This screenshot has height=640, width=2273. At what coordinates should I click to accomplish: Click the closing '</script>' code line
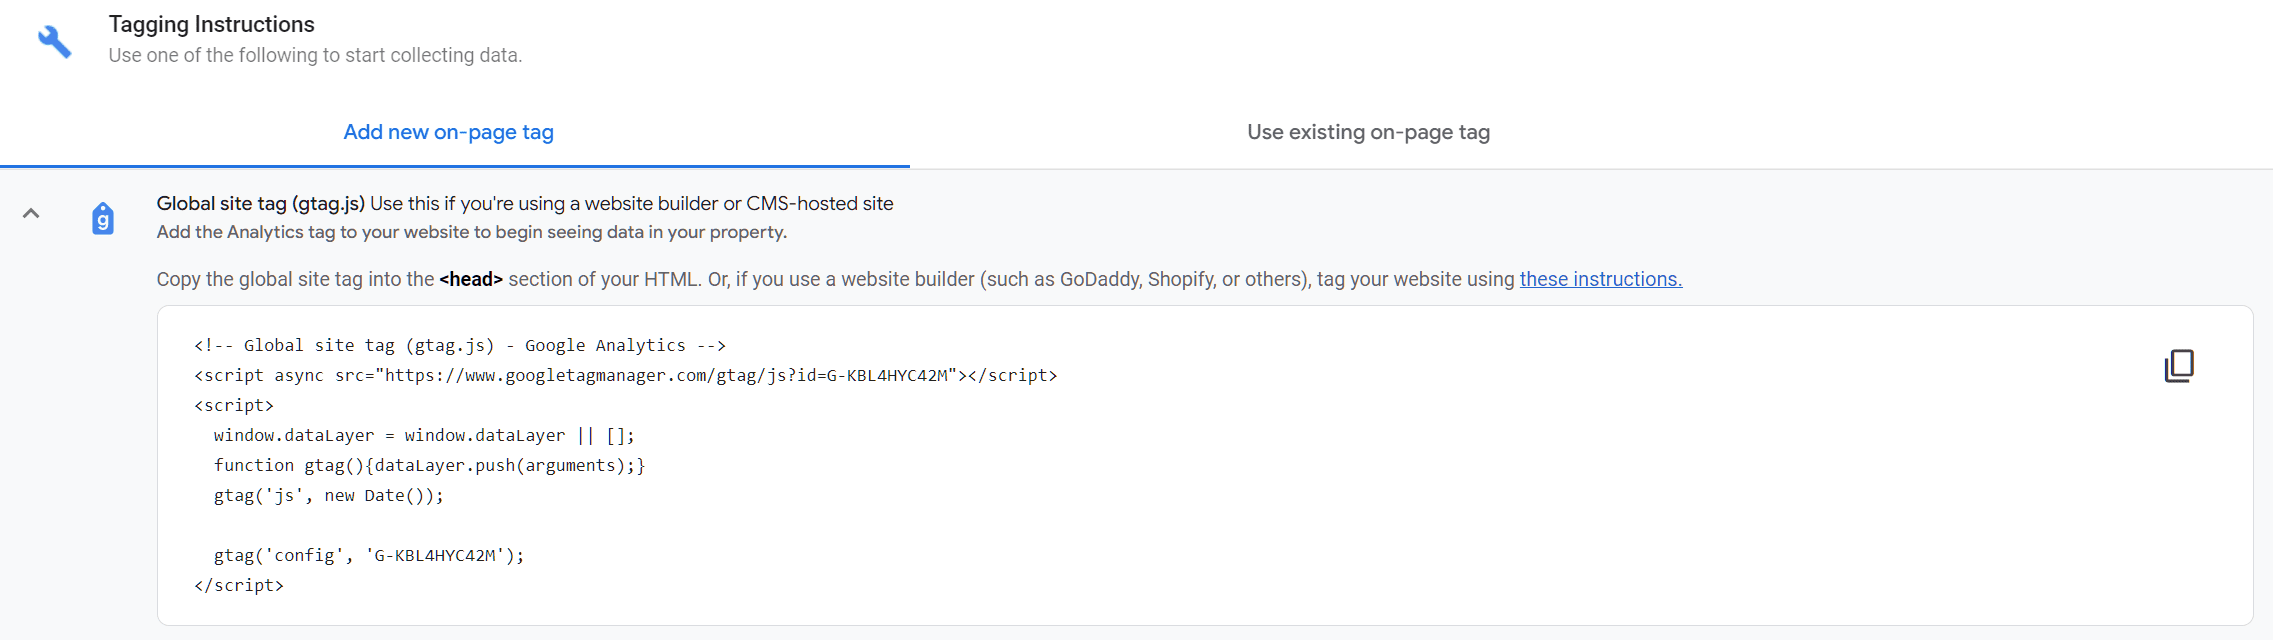[x=239, y=585]
